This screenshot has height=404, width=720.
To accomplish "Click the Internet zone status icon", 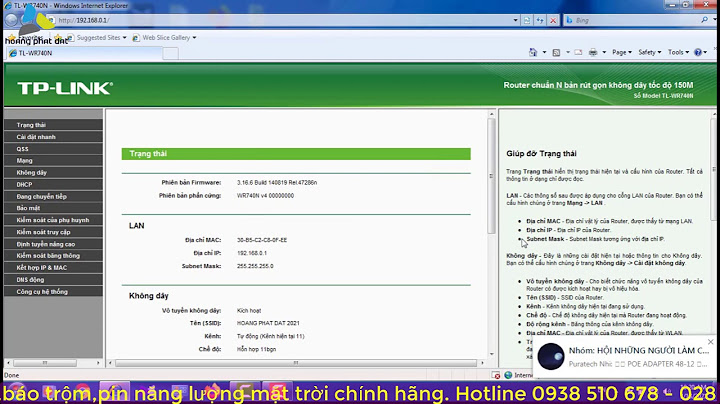I will click(508, 375).
